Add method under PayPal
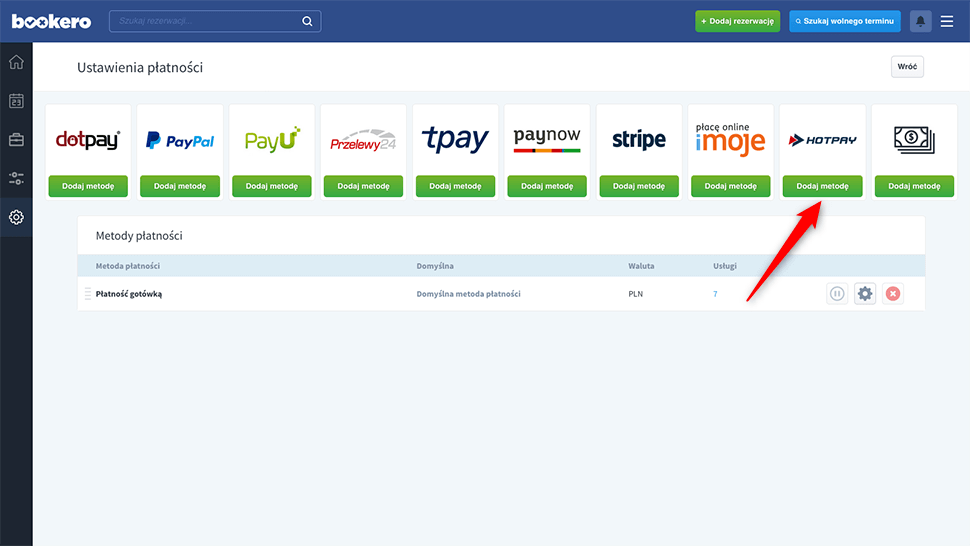The image size is (970, 546). (x=180, y=186)
